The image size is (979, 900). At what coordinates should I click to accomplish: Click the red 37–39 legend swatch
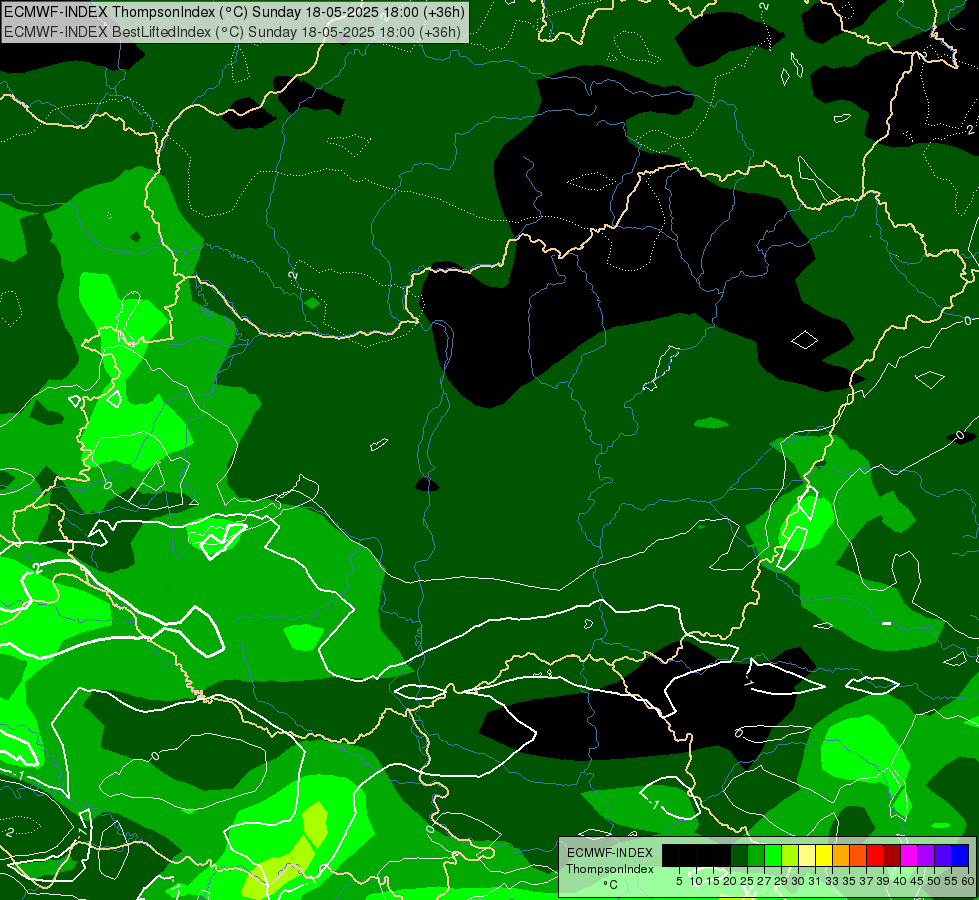(x=875, y=856)
